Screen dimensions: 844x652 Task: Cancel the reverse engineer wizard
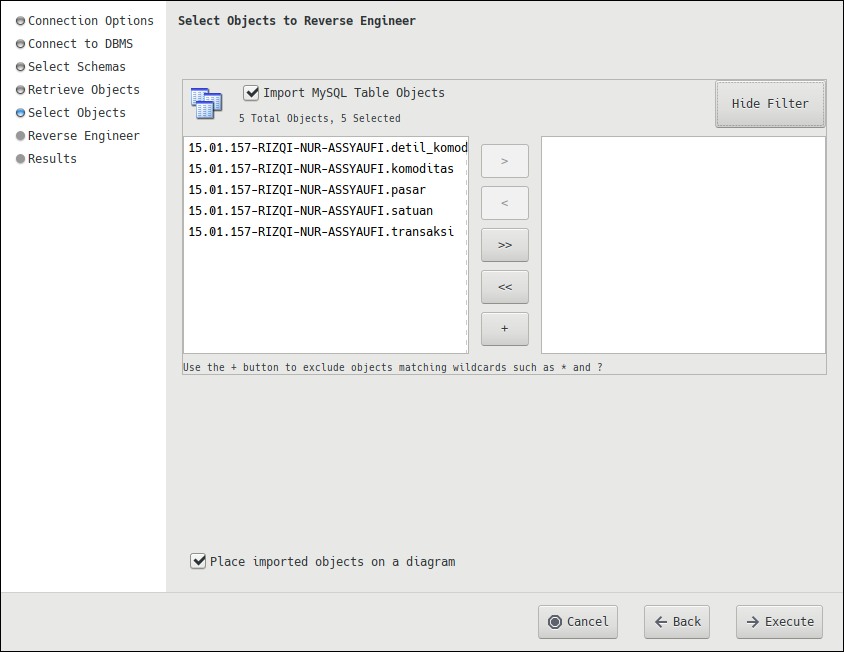click(x=577, y=622)
